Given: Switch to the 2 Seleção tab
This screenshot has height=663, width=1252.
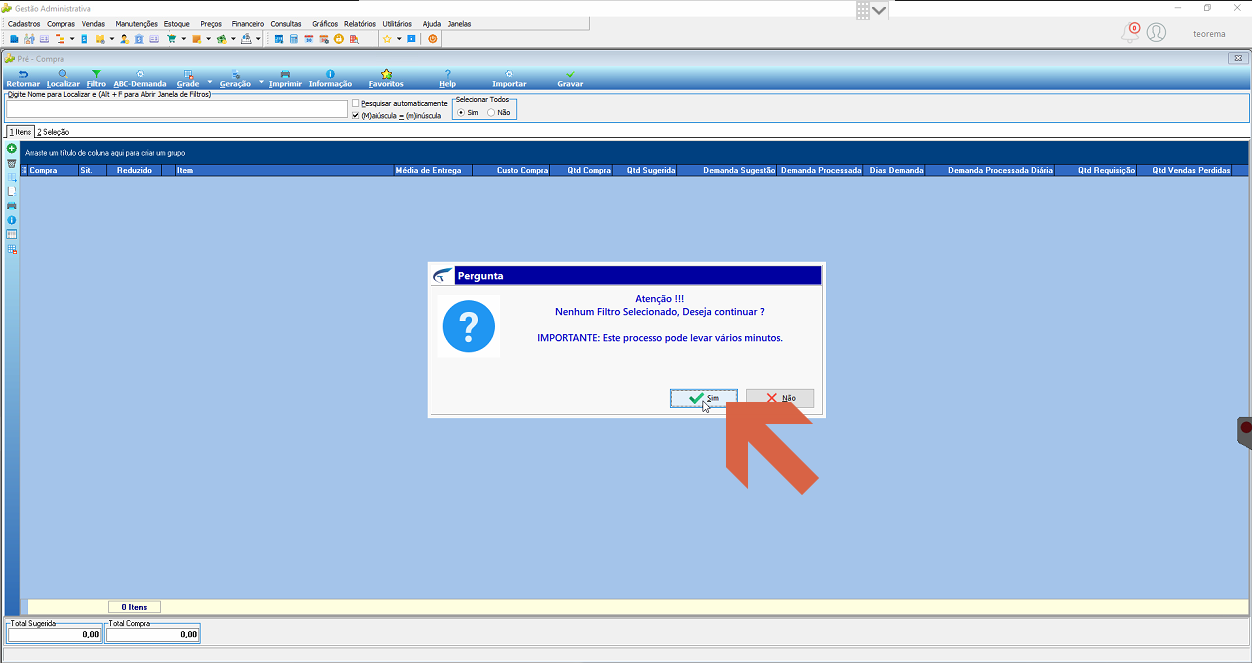Looking at the screenshot, I should (x=53, y=132).
